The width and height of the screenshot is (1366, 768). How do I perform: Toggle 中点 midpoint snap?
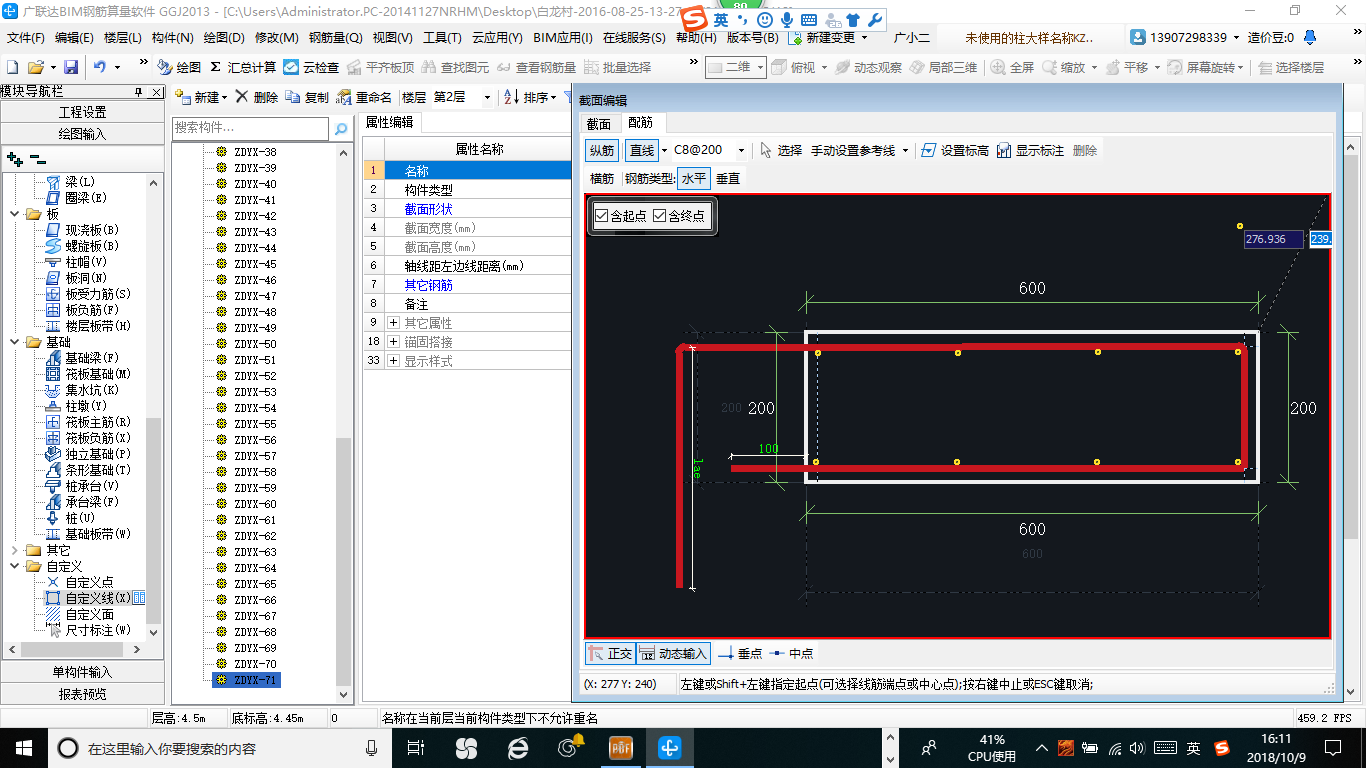coord(792,653)
